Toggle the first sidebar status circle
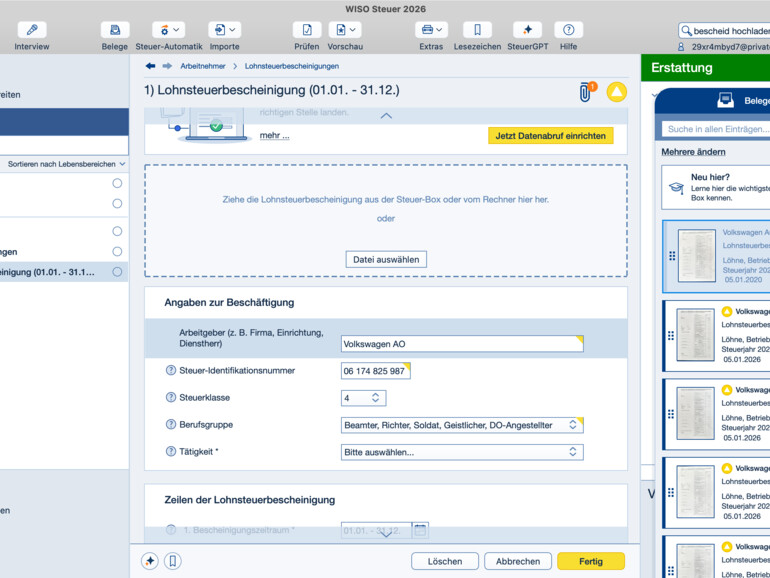This screenshot has width=770, height=578. [117, 183]
